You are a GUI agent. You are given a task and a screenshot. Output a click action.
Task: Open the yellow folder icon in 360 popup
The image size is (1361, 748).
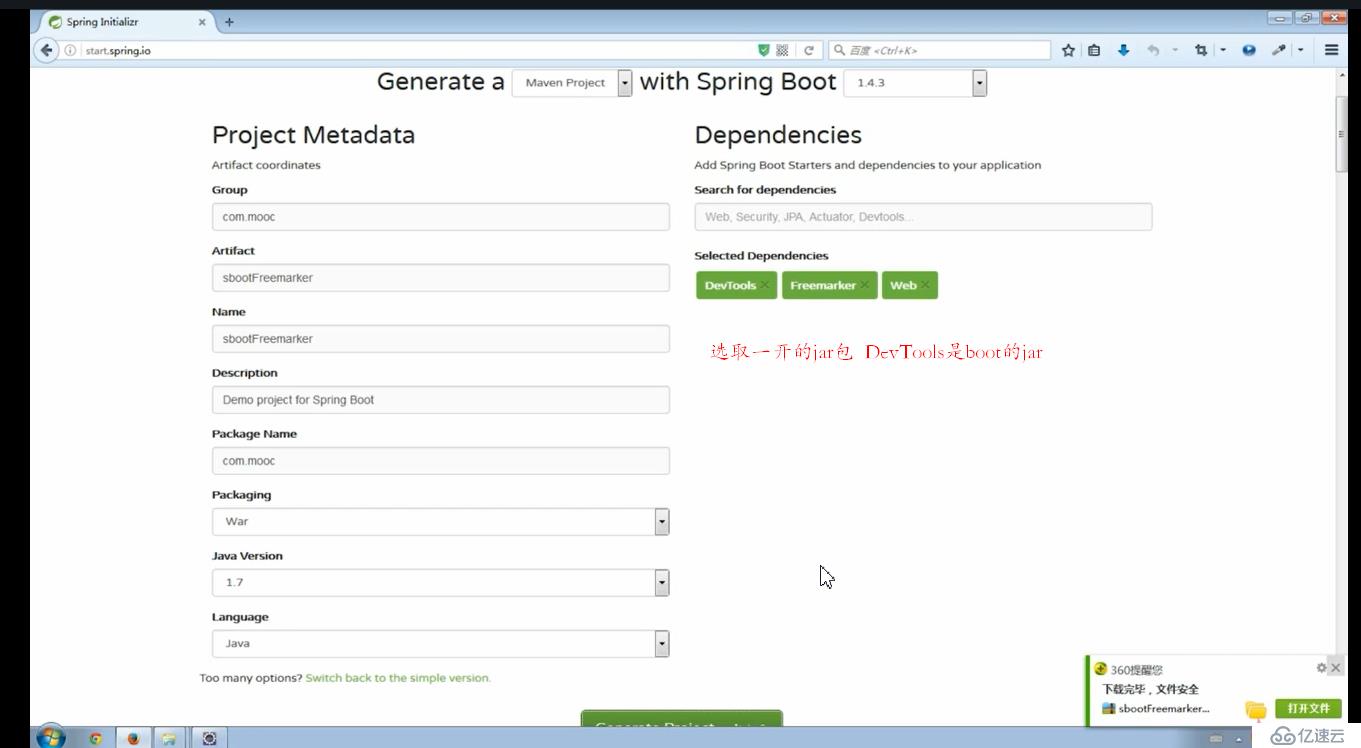[x=1256, y=710]
